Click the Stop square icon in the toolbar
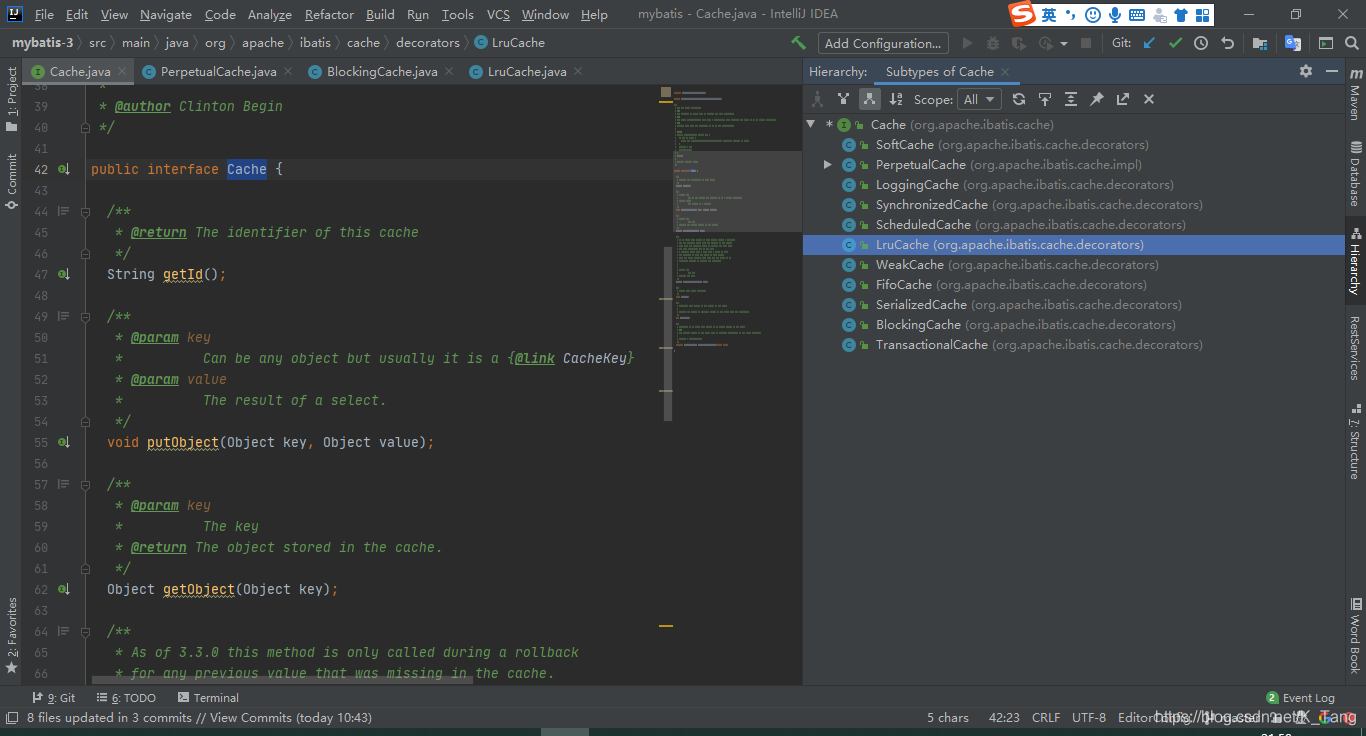The height and width of the screenshot is (736, 1366). coord(1086,43)
